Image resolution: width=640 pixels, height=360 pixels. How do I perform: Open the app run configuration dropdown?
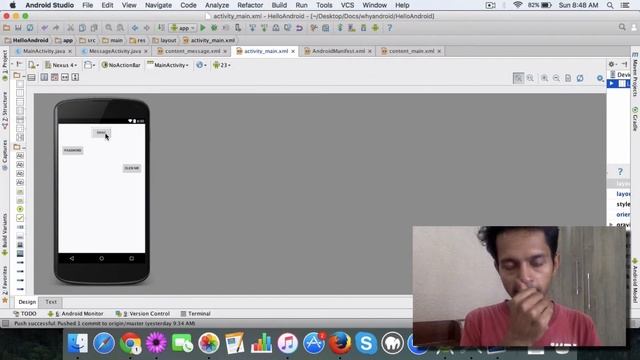(183, 28)
